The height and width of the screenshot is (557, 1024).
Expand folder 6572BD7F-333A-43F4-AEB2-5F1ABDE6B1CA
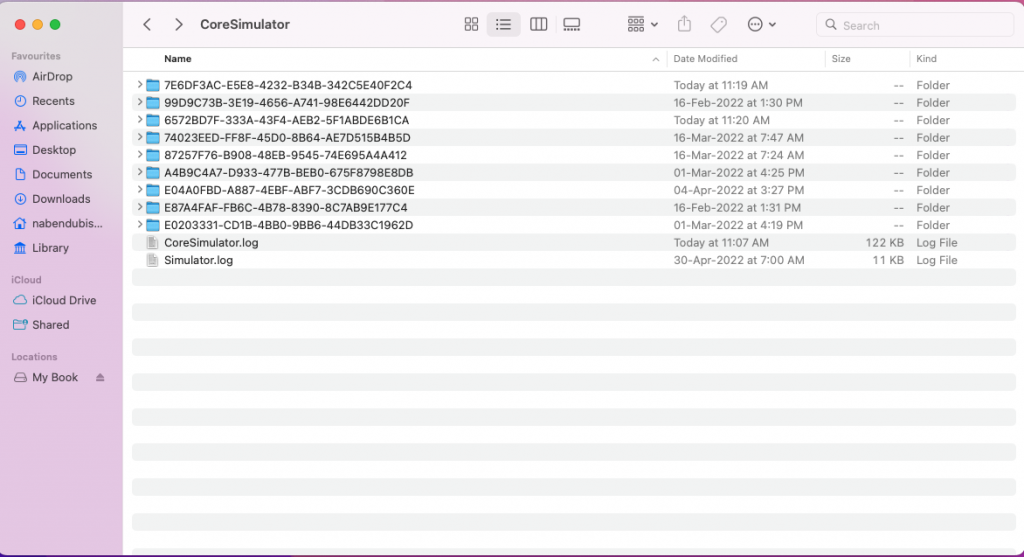tap(139, 120)
